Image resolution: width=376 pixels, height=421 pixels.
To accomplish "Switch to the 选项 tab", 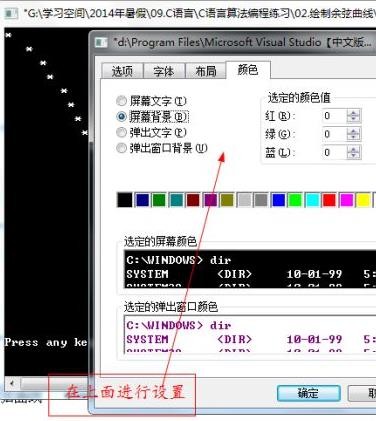I will pyautogui.click(x=122, y=71).
